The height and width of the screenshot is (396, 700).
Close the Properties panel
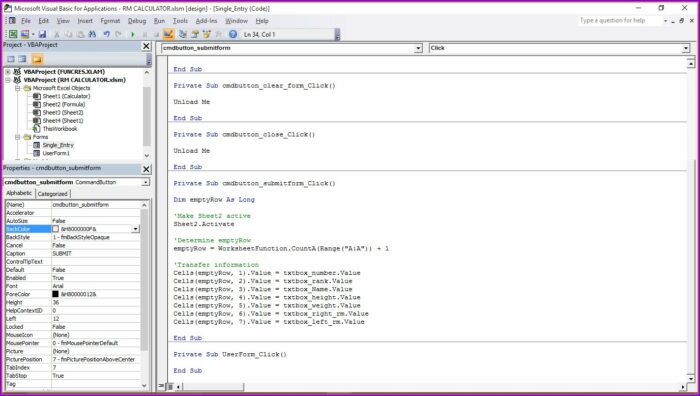pyautogui.click(x=146, y=169)
